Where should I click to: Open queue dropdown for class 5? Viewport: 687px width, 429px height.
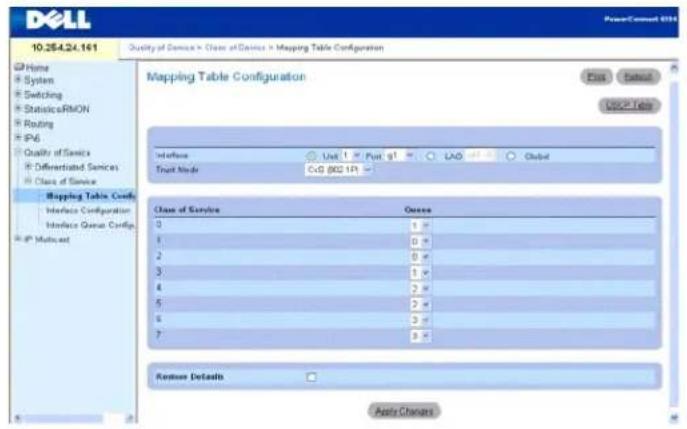tap(420, 304)
